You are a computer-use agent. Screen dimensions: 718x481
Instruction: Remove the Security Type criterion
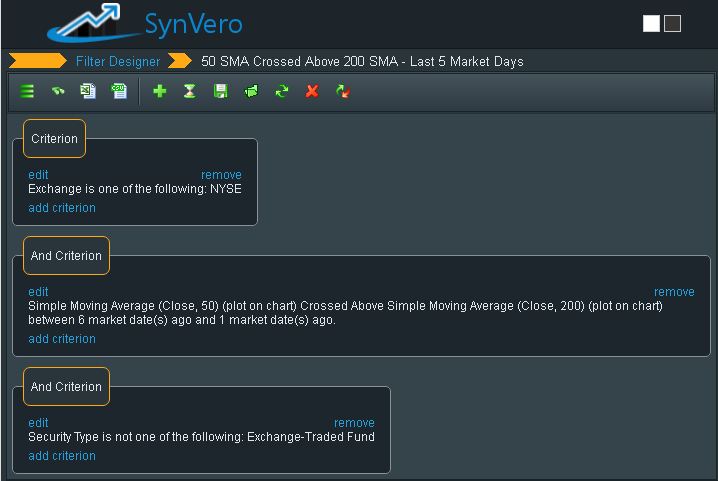354,423
